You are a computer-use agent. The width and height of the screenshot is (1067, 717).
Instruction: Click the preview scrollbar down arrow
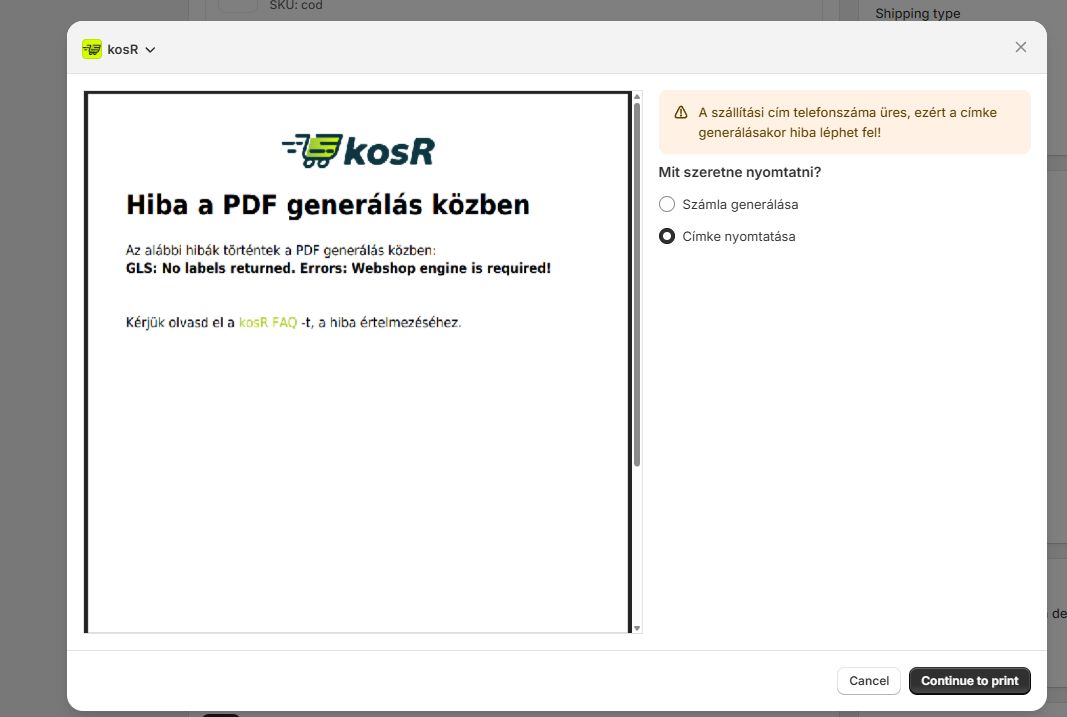point(637,628)
